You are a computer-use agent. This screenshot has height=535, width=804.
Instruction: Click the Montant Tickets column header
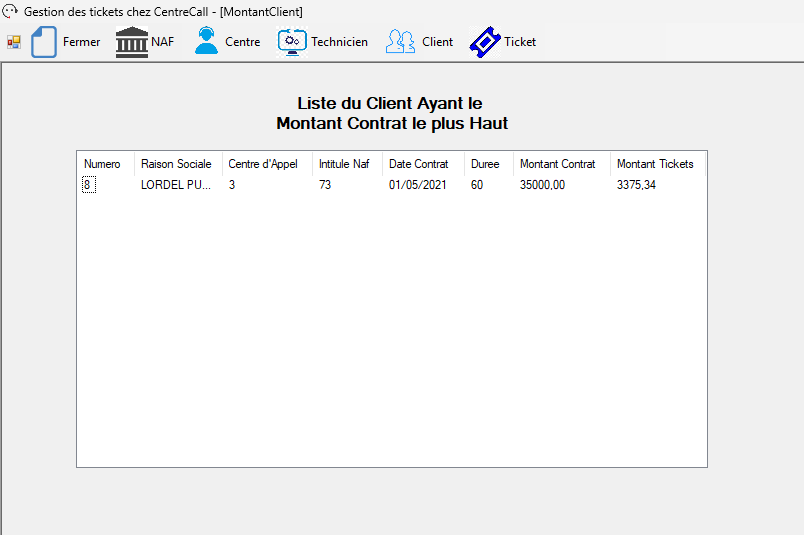(x=655, y=164)
